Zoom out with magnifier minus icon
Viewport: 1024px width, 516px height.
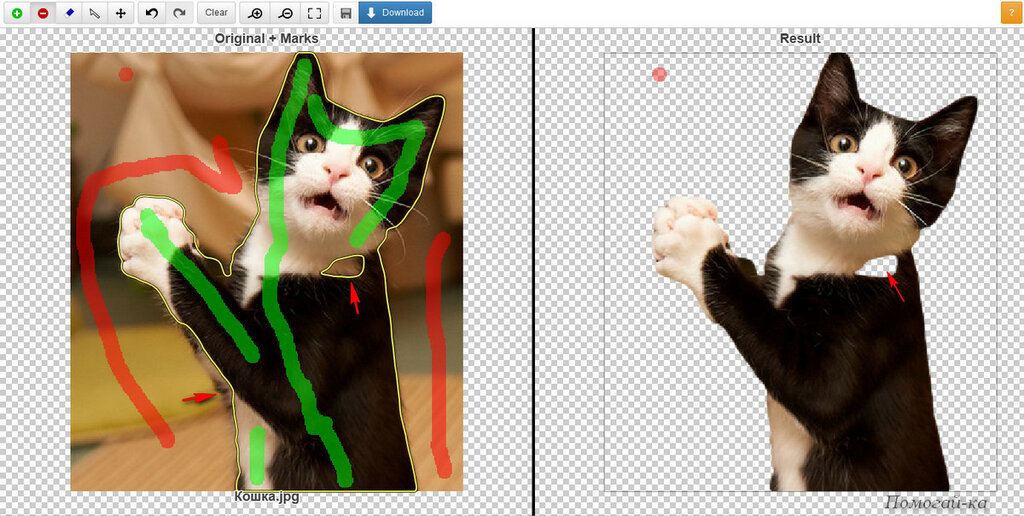tap(285, 13)
